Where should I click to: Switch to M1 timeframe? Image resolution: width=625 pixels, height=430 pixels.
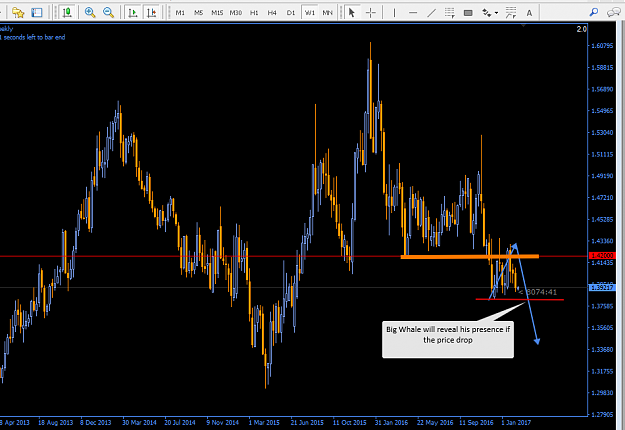[180, 13]
